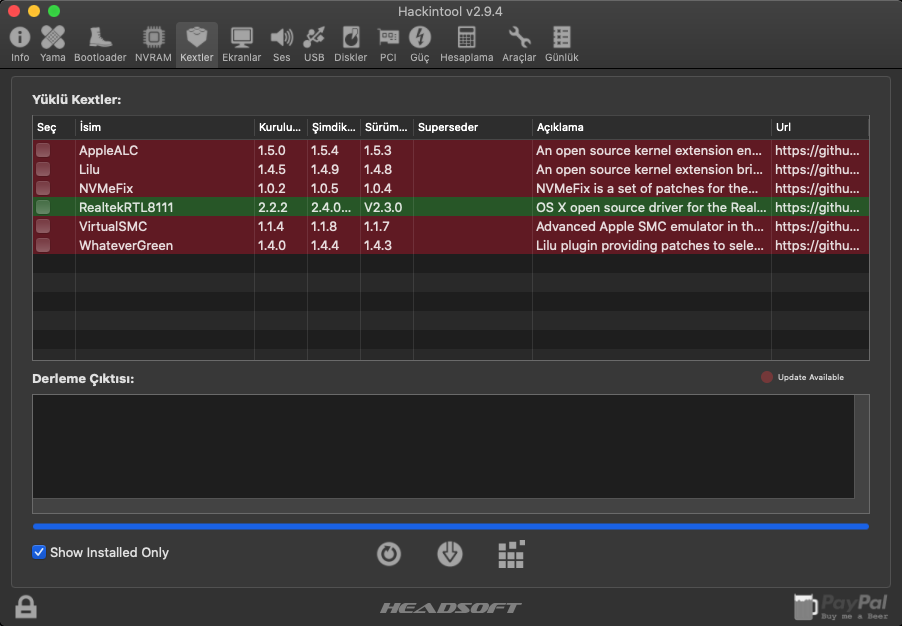Click the compile grid icon
The height and width of the screenshot is (626, 902).
coord(511,554)
